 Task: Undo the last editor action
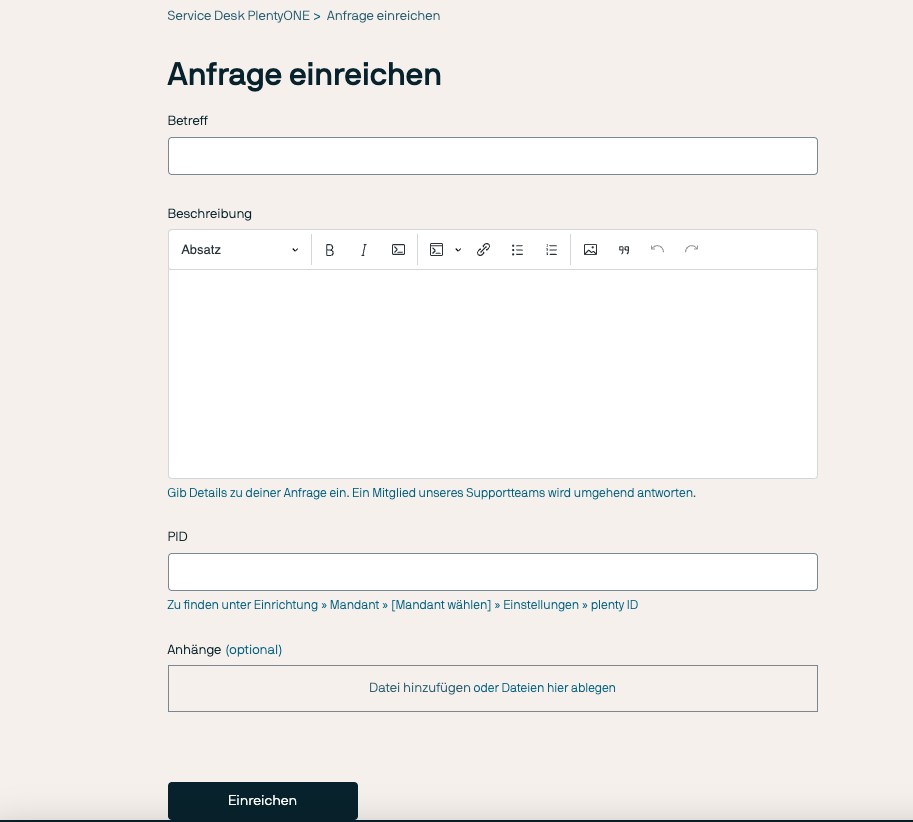click(657, 249)
